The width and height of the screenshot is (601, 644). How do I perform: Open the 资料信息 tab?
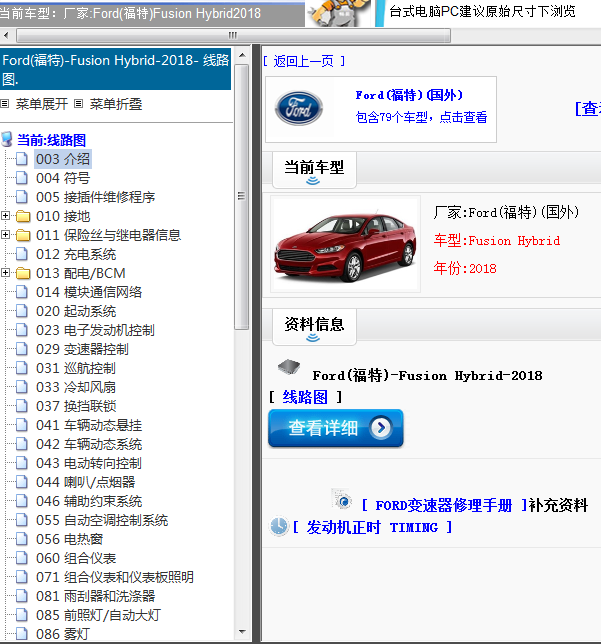click(x=314, y=327)
